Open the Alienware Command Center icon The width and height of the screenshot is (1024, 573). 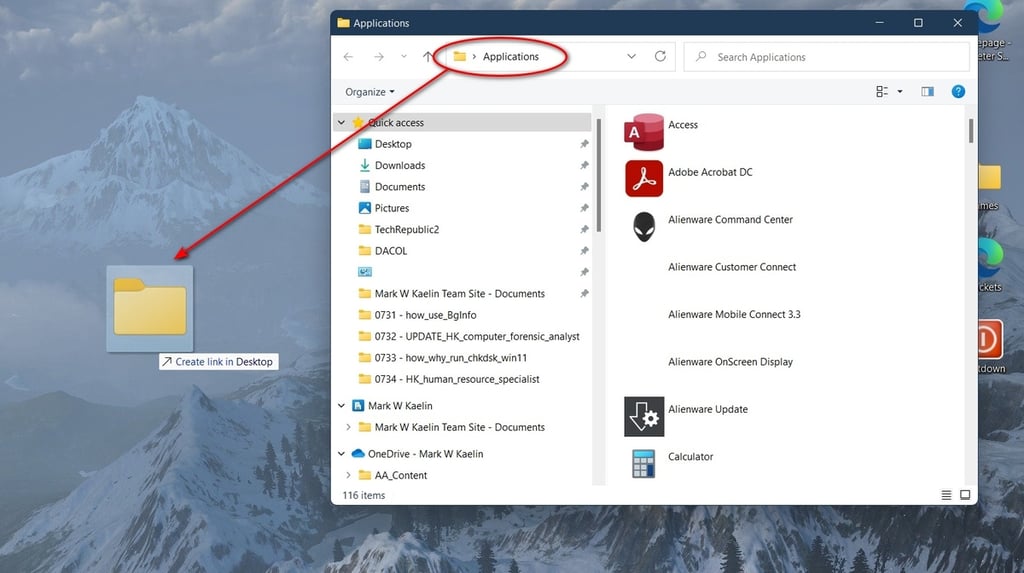[x=644, y=226]
